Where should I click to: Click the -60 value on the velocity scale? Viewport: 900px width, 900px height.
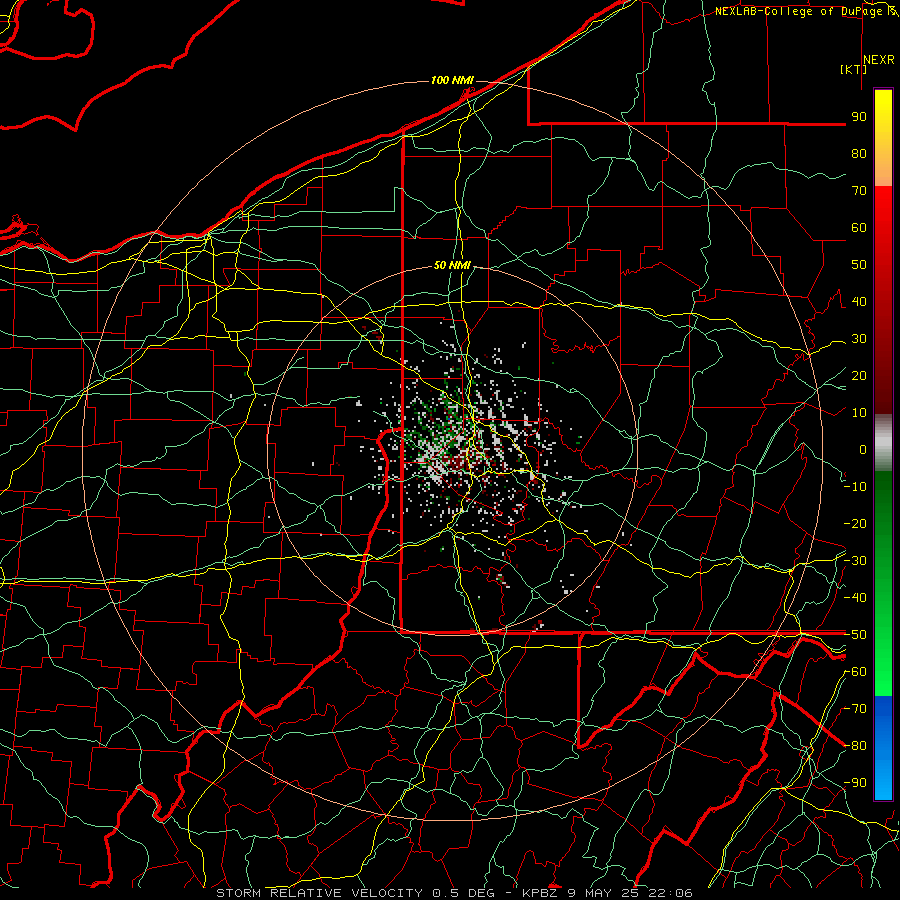pyautogui.click(x=855, y=672)
